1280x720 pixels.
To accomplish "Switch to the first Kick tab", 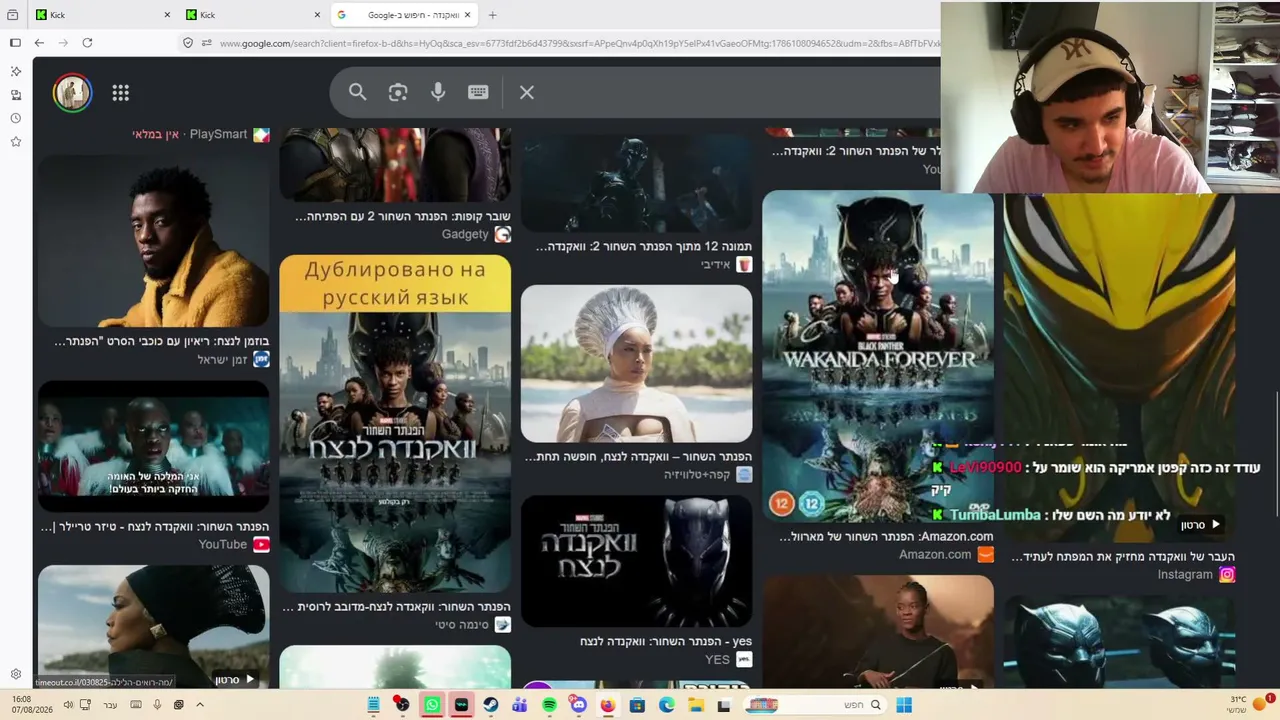I will pos(103,15).
